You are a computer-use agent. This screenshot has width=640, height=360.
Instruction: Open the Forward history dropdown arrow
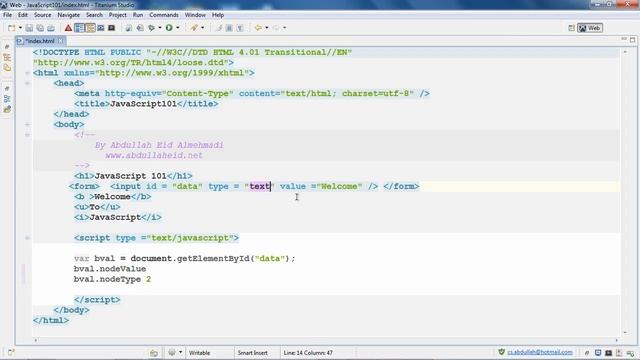284,28
